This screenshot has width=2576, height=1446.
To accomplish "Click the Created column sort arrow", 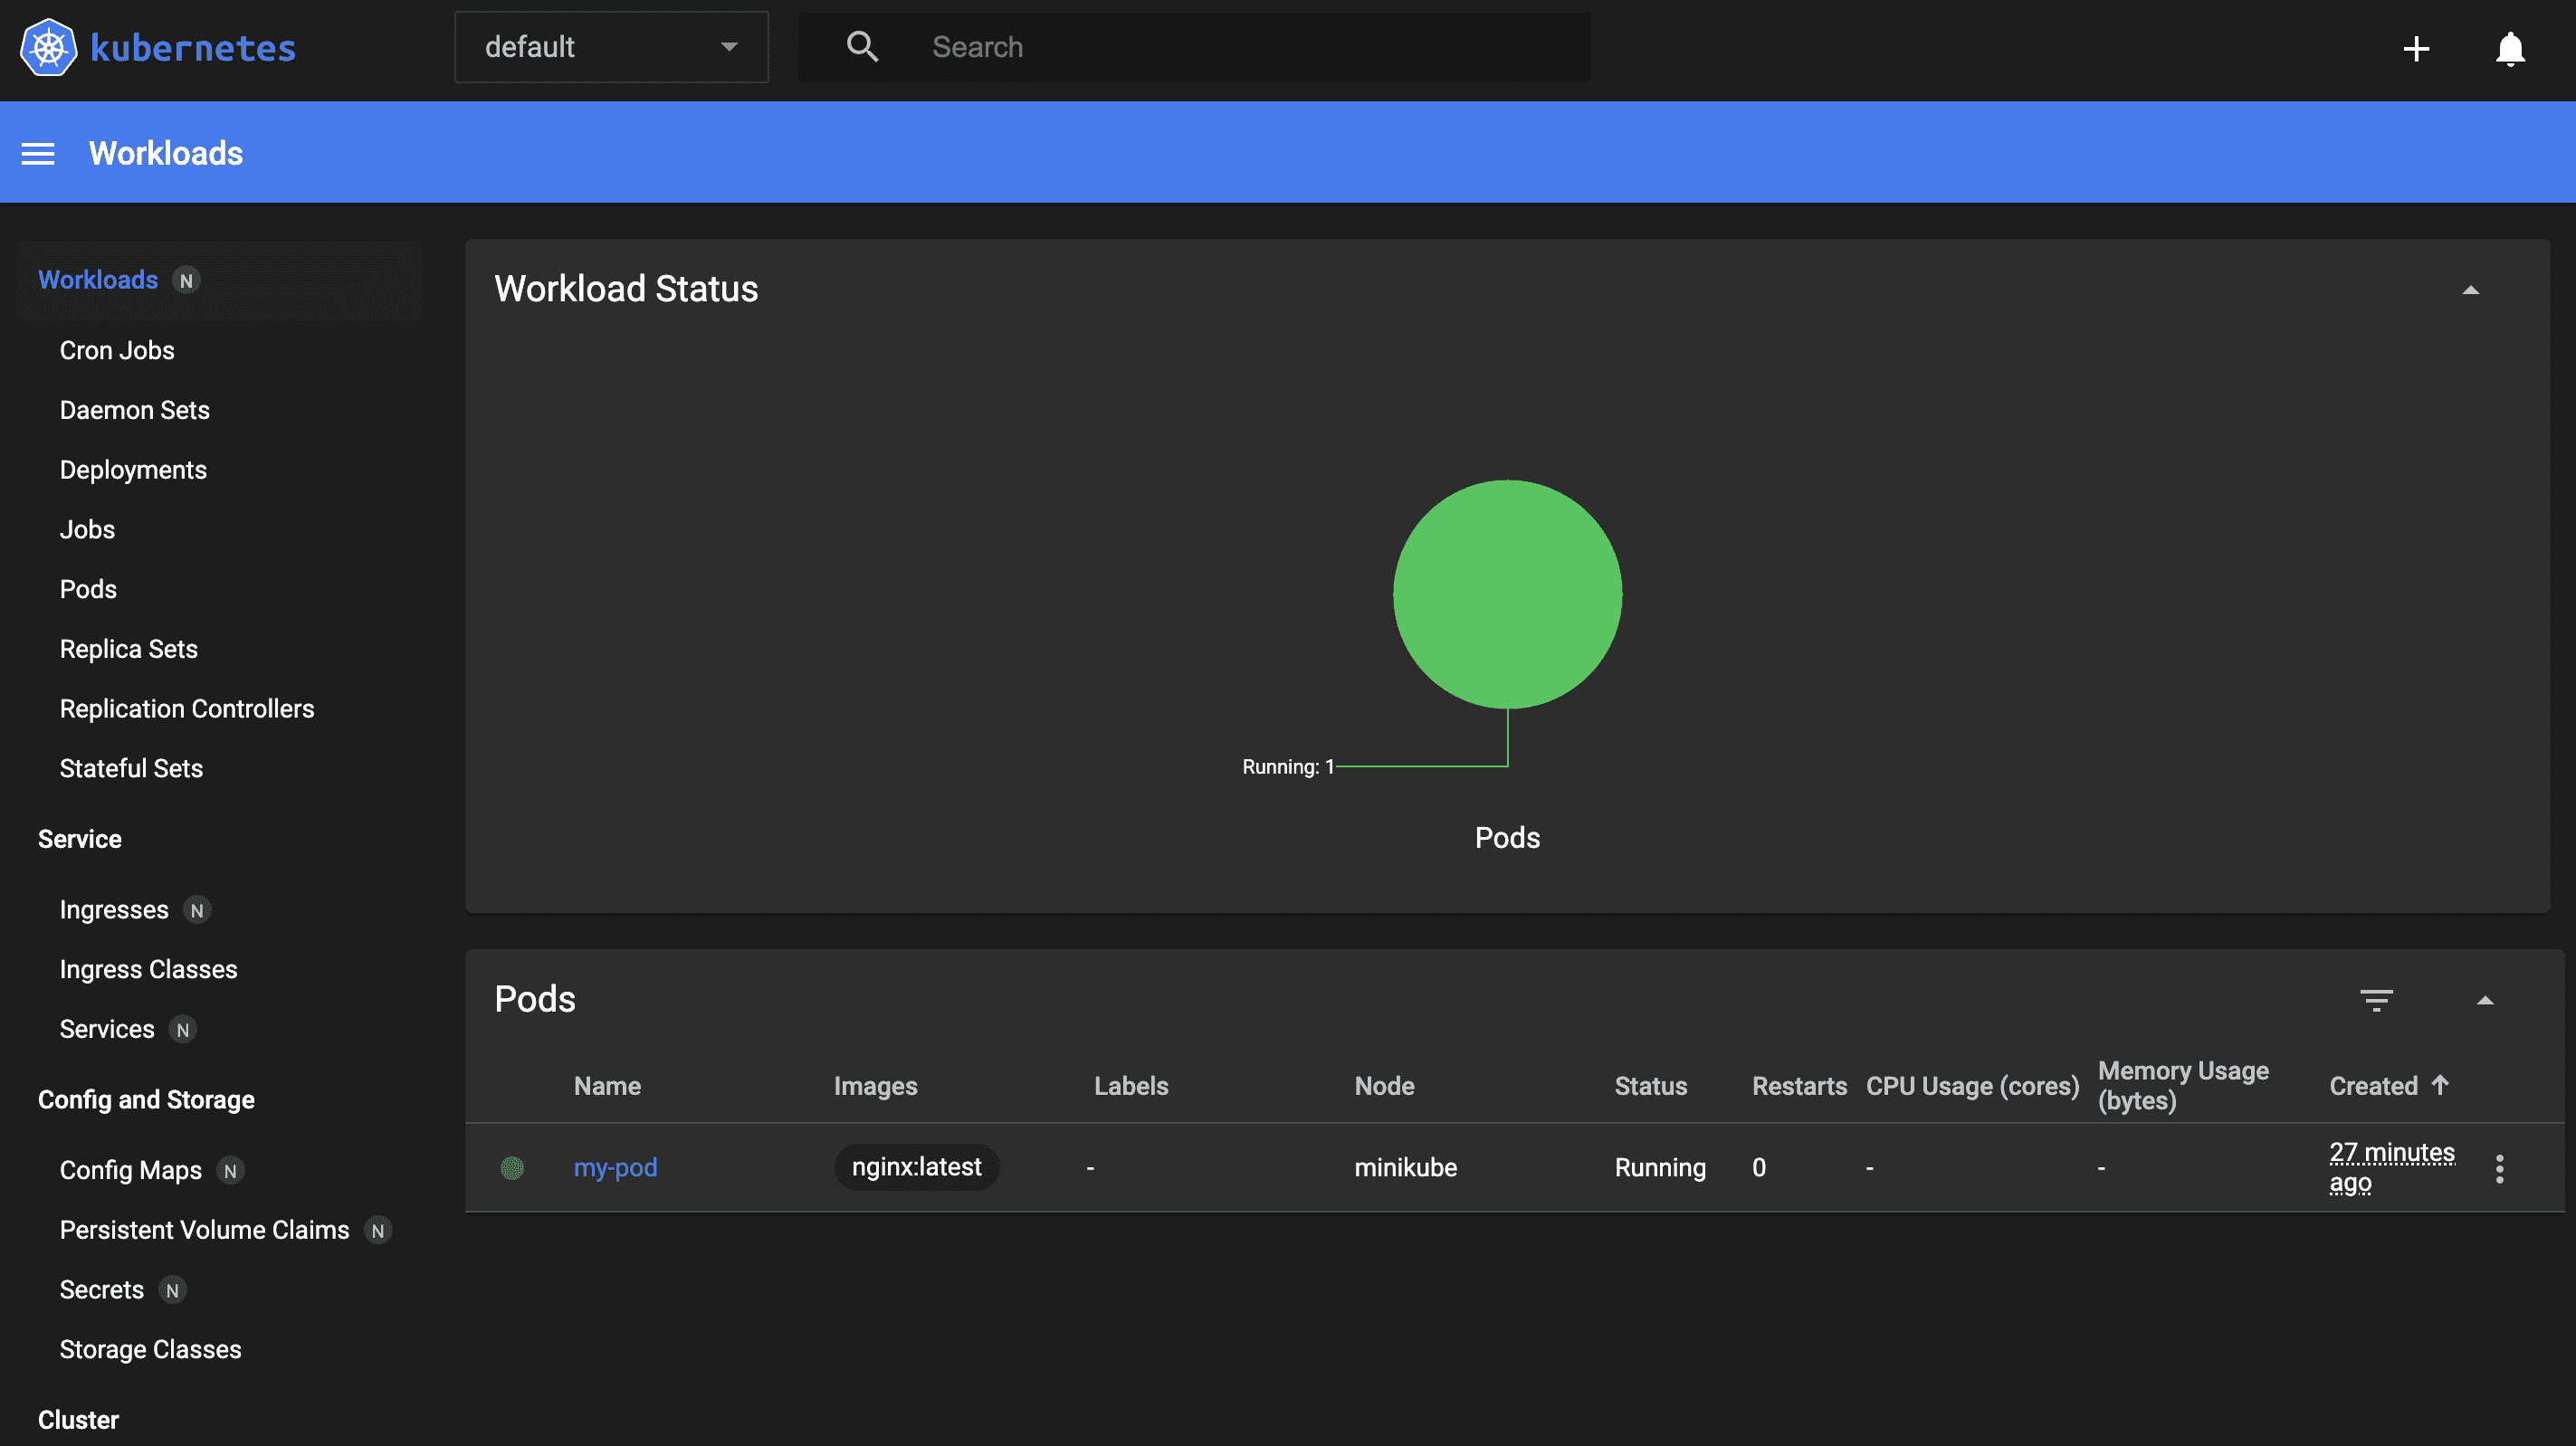I will (2440, 1085).
